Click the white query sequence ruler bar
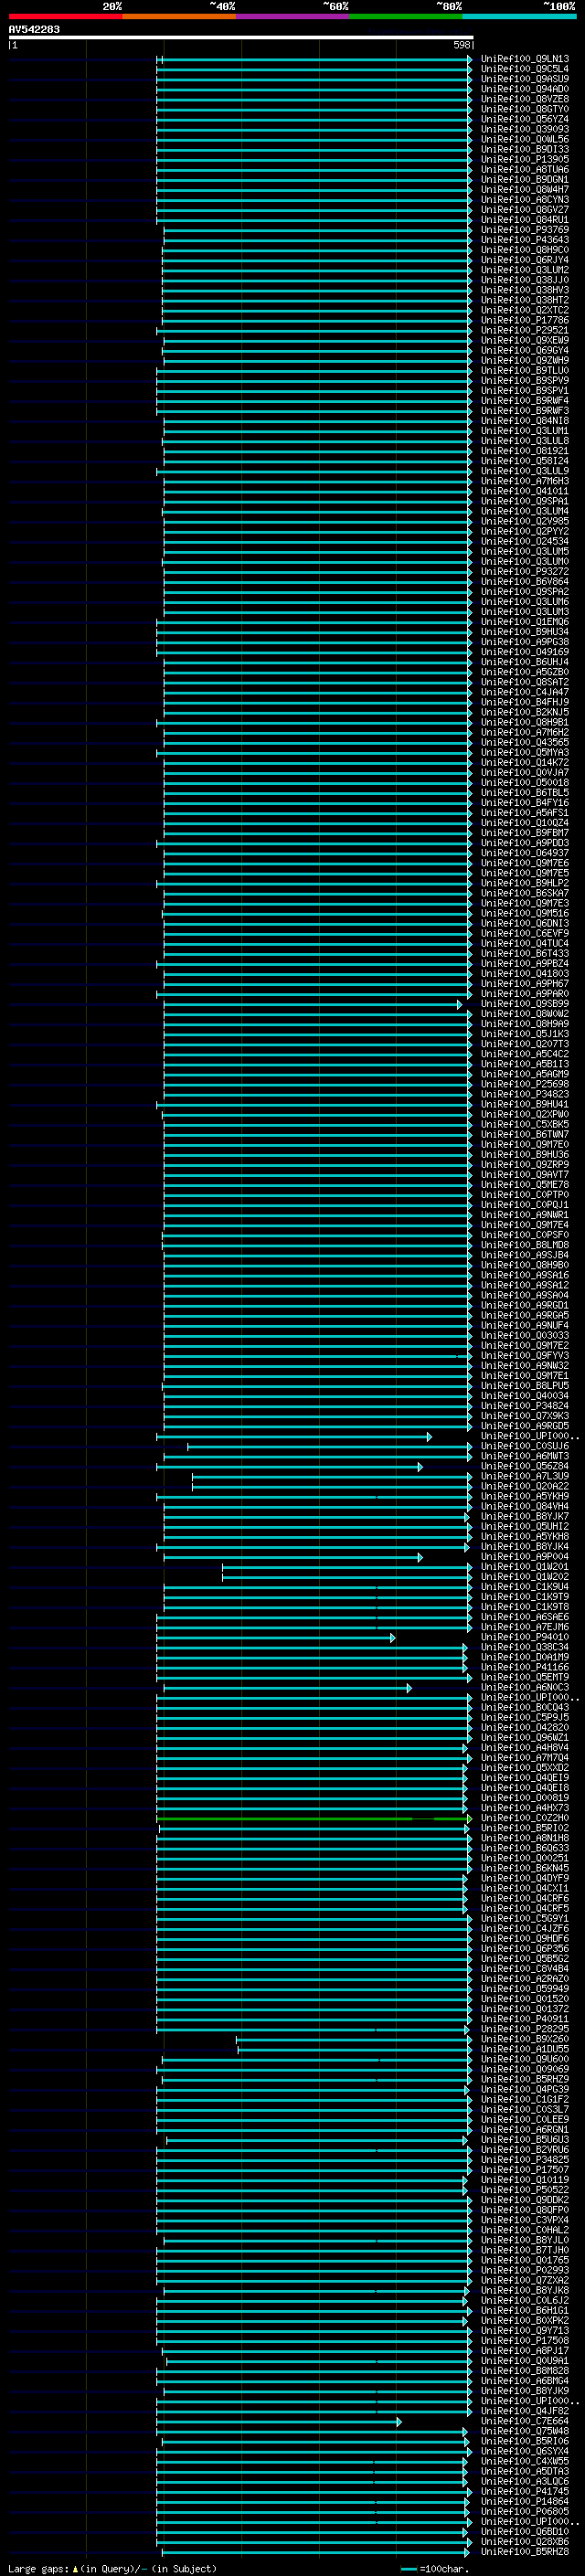Screen dimensions: 585x2576 click(x=241, y=37)
